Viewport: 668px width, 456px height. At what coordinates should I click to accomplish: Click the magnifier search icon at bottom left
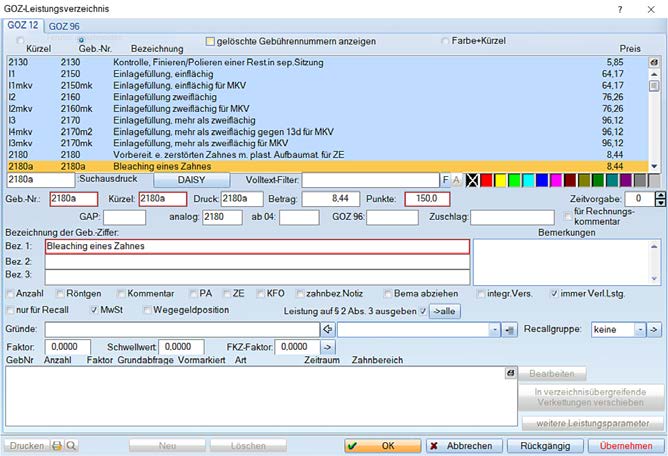click(x=71, y=445)
